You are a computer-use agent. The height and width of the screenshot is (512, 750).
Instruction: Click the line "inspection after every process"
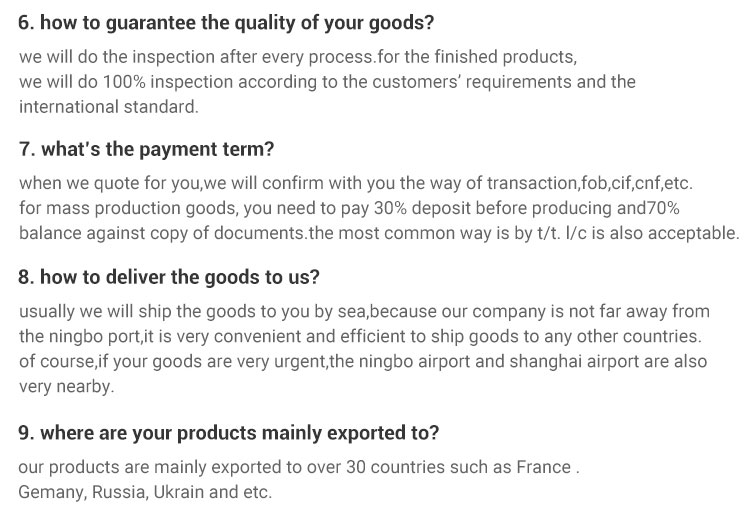coord(298,56)
